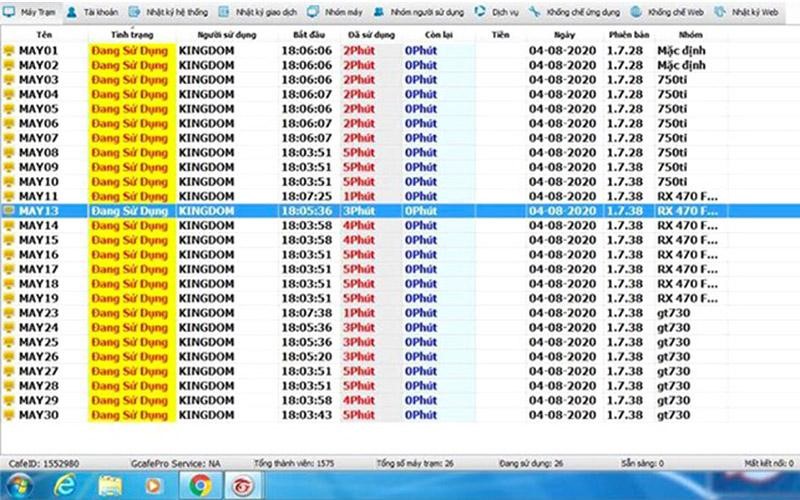Click start time 18:03:43 of MAY30
Image resolution: width=800 pixels, height=500 pixels.
click(307, 415)
